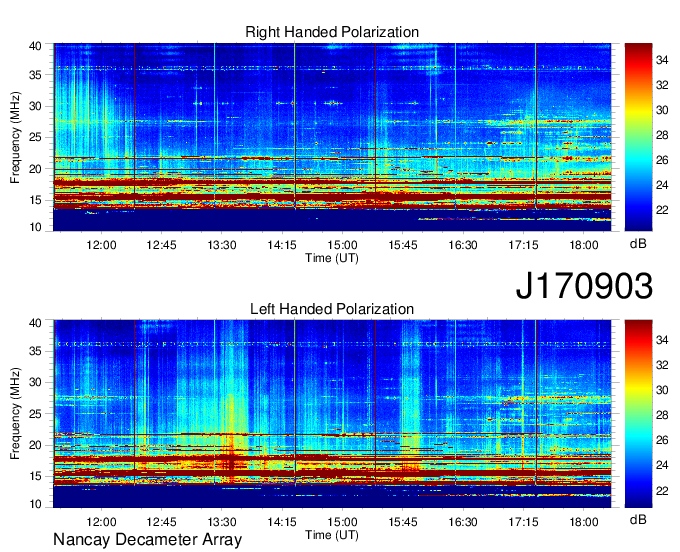This screenshot has width=680, height=552.
Task: Click the Time (UT) label under the left-handed plot
Action: pyautogui.click(x=332, y=535)
